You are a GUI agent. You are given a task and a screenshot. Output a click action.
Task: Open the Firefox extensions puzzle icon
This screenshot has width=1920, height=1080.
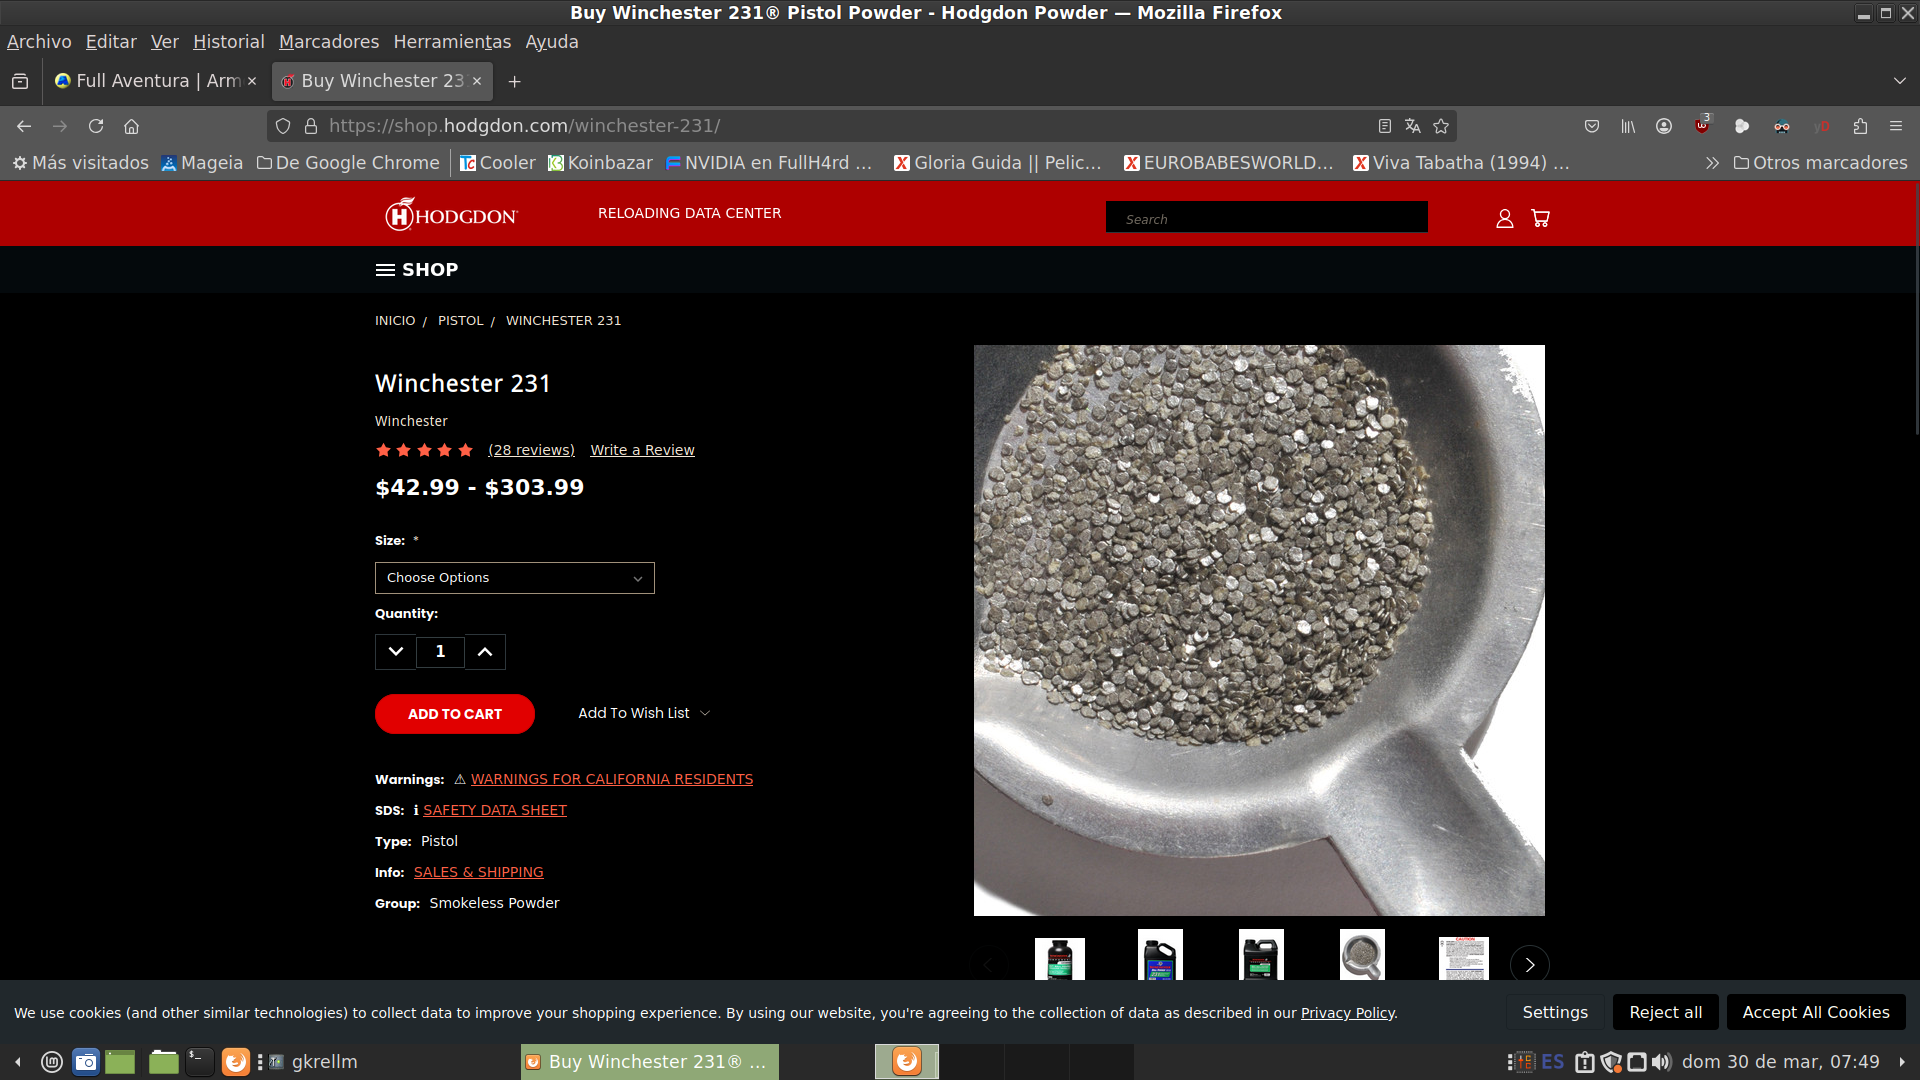click(1860, 126)
